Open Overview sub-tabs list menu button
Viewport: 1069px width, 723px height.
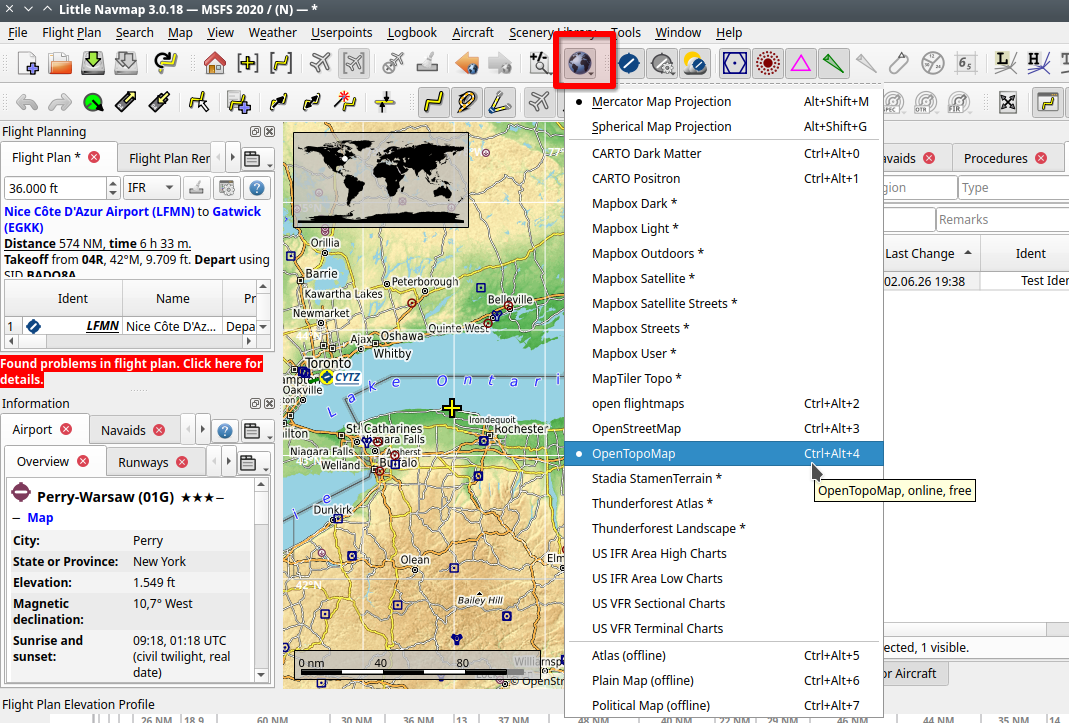pos(254,463)
